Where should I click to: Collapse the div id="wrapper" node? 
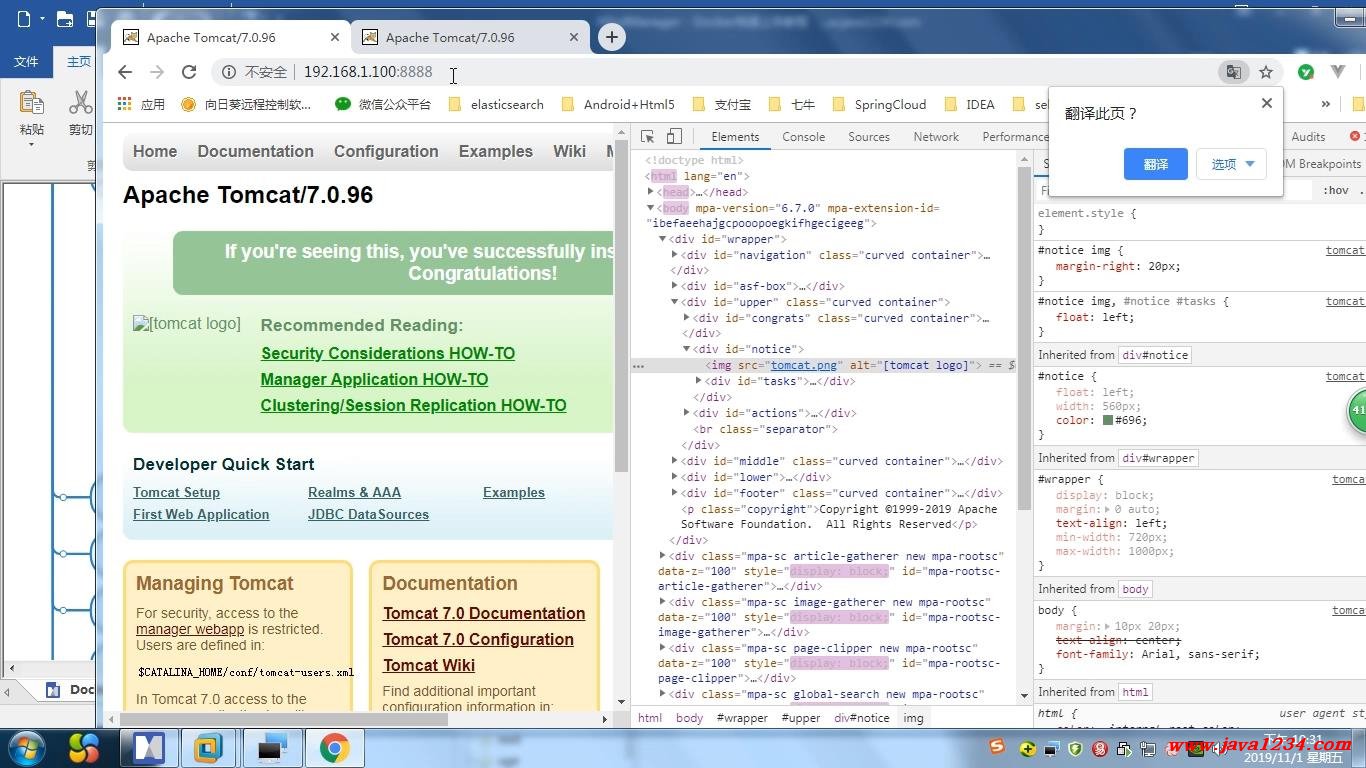(x=662, y=239)
